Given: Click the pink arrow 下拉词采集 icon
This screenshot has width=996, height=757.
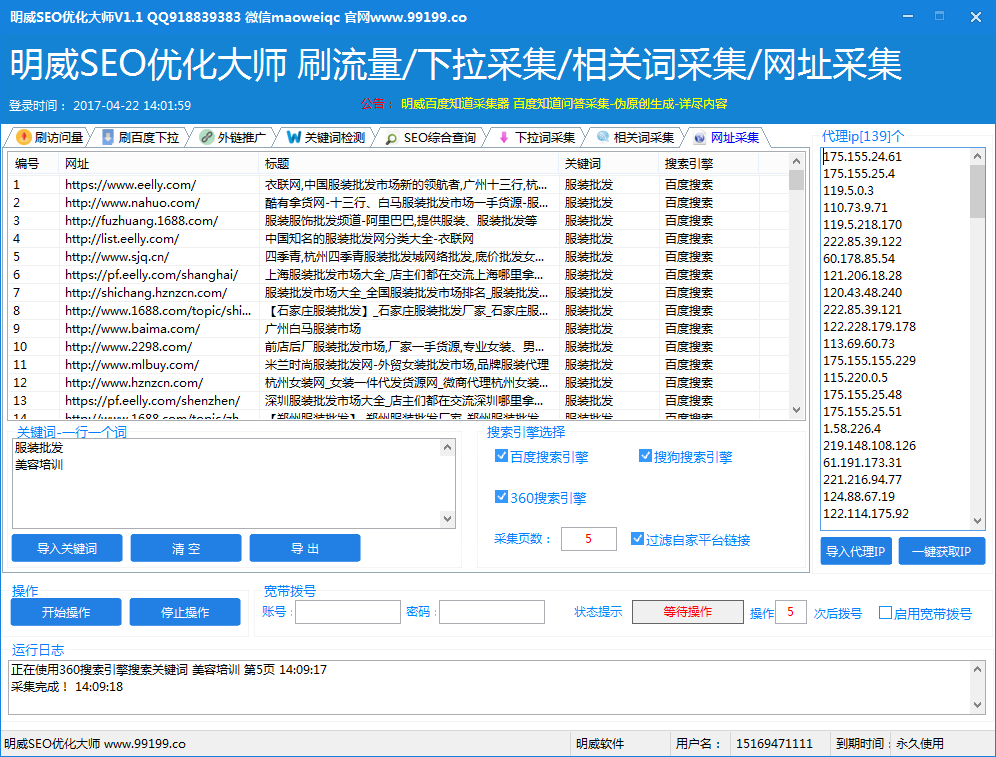Looking at the screenshot, I should [503, 138].
